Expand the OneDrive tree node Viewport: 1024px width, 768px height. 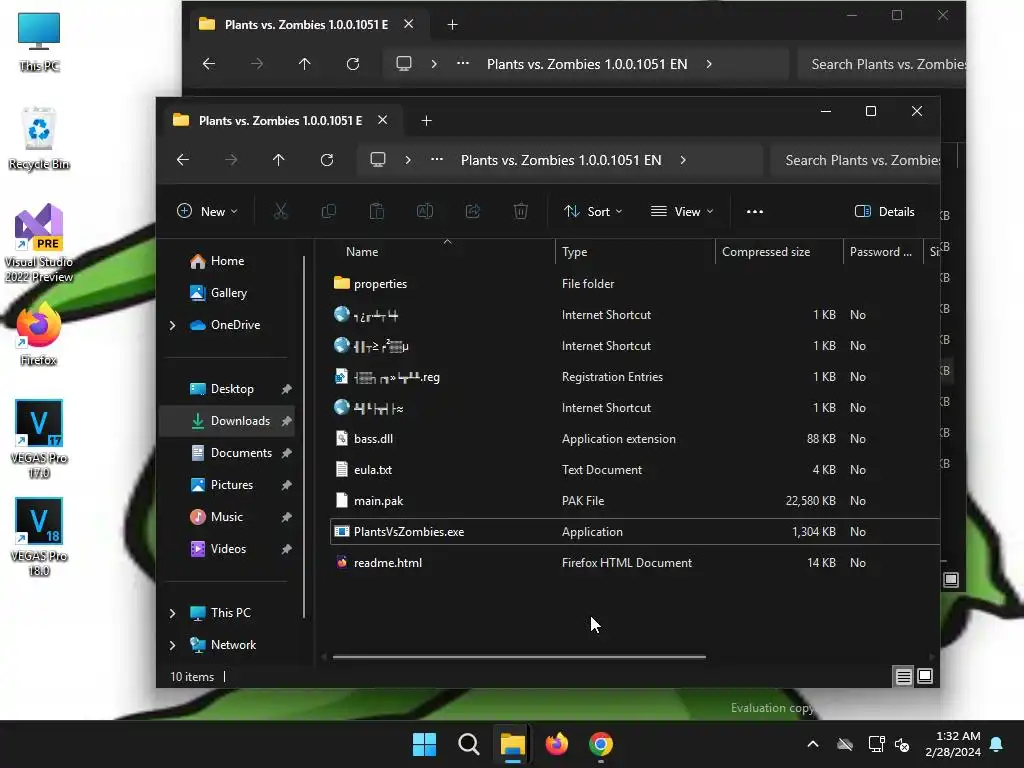(172, 325)
